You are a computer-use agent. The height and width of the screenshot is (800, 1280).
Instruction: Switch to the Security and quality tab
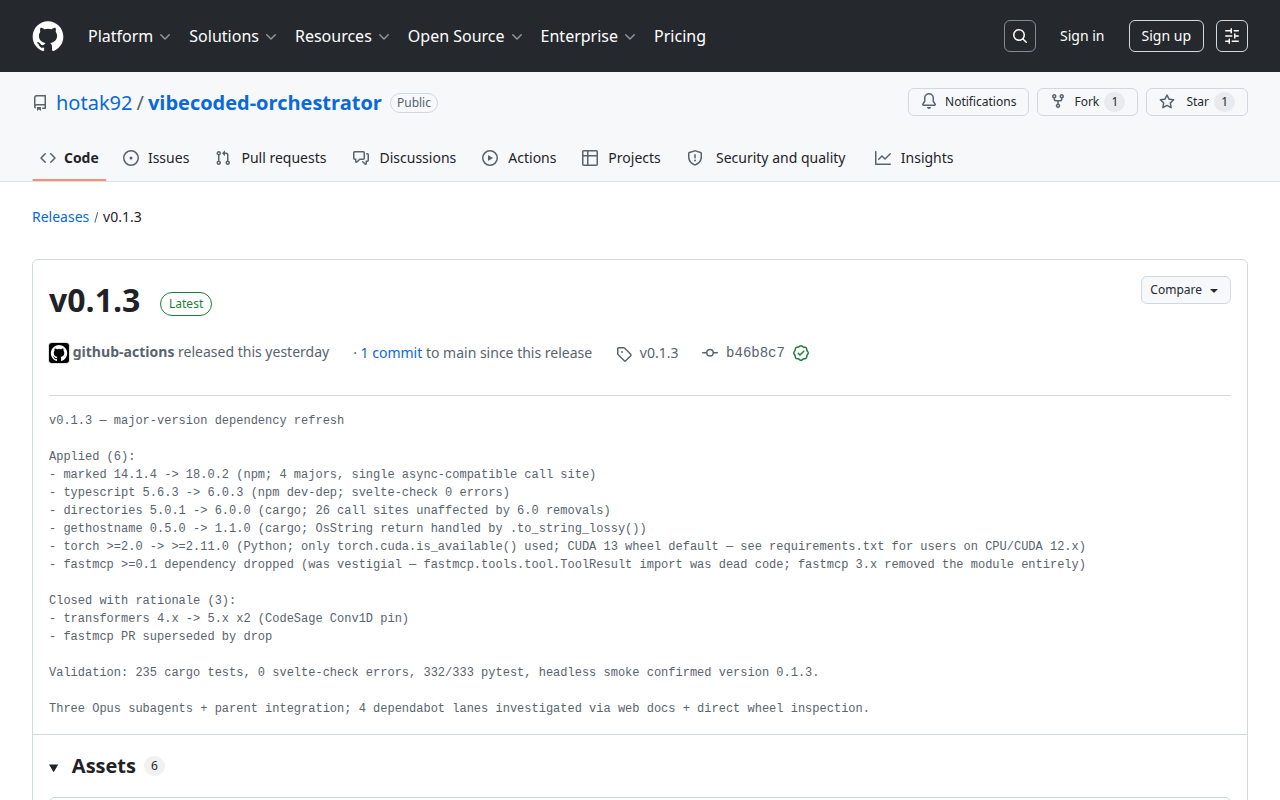[x=766, y=158]
